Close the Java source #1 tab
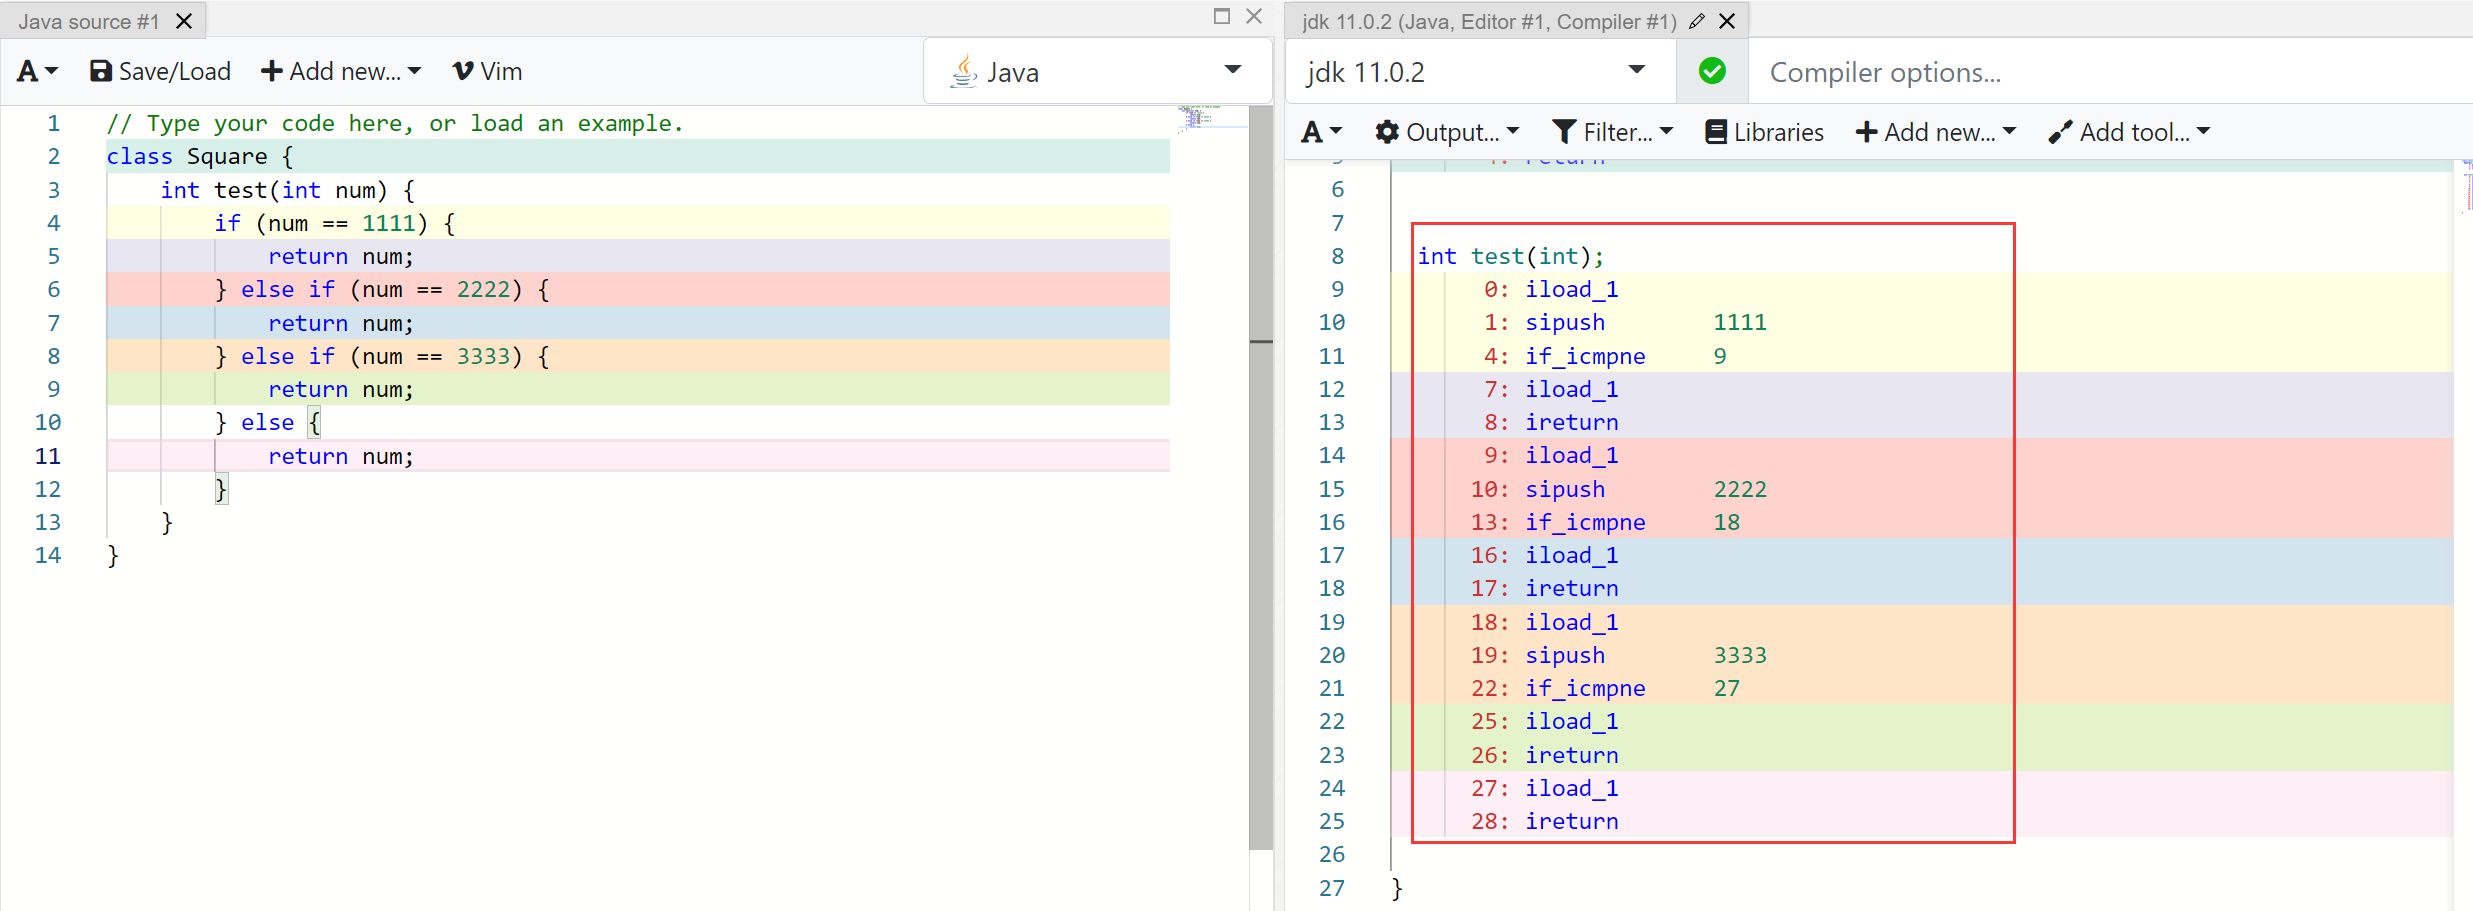The height and width of the screenshot is (911, 2473). pos(184,21)
